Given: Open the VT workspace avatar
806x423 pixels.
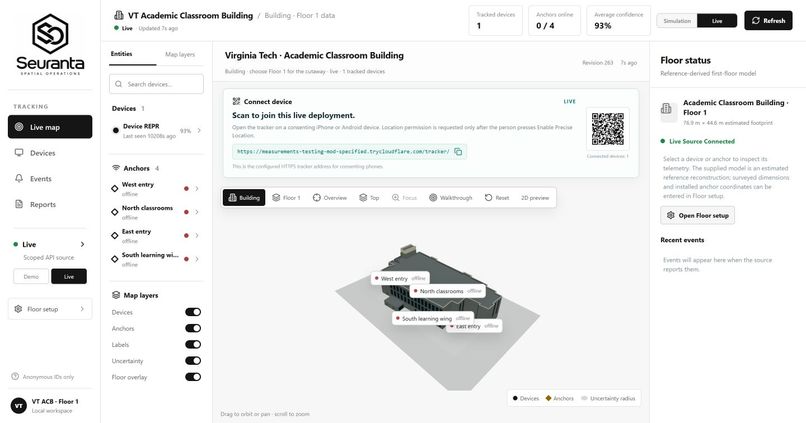Looking at the screenshot, I should 19,406.
